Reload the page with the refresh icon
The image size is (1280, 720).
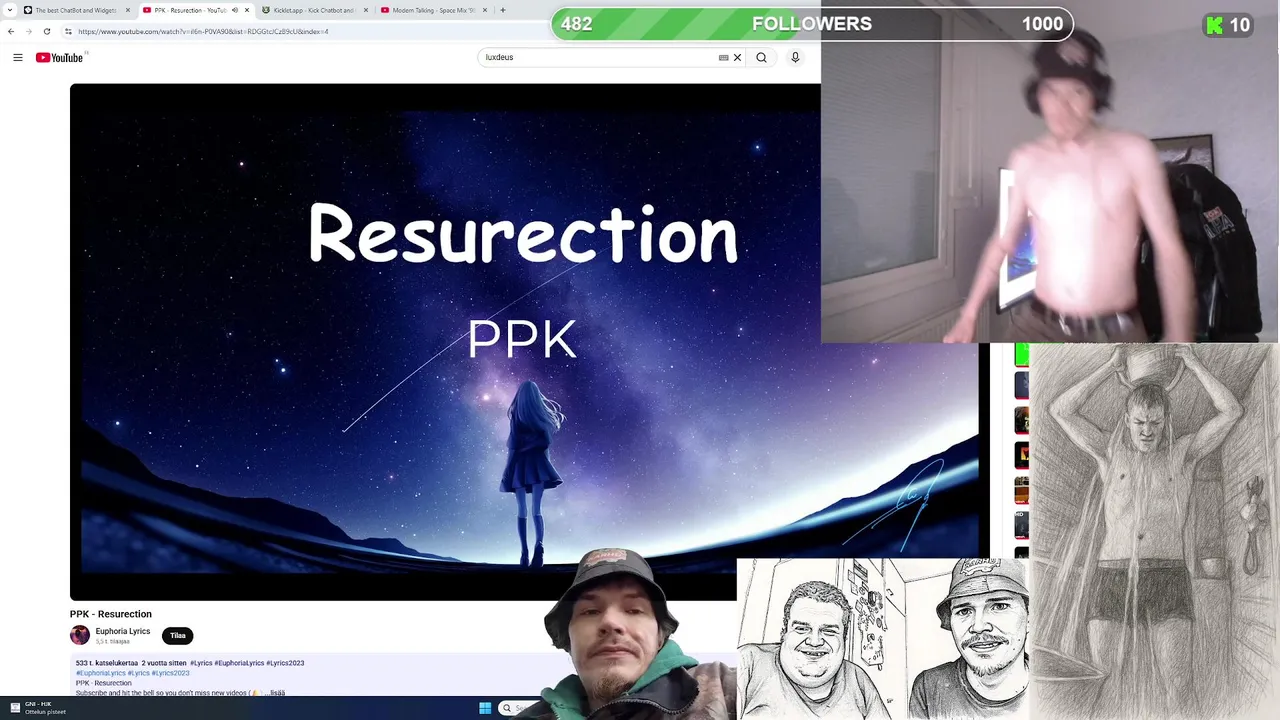click(x=46, y=31)
